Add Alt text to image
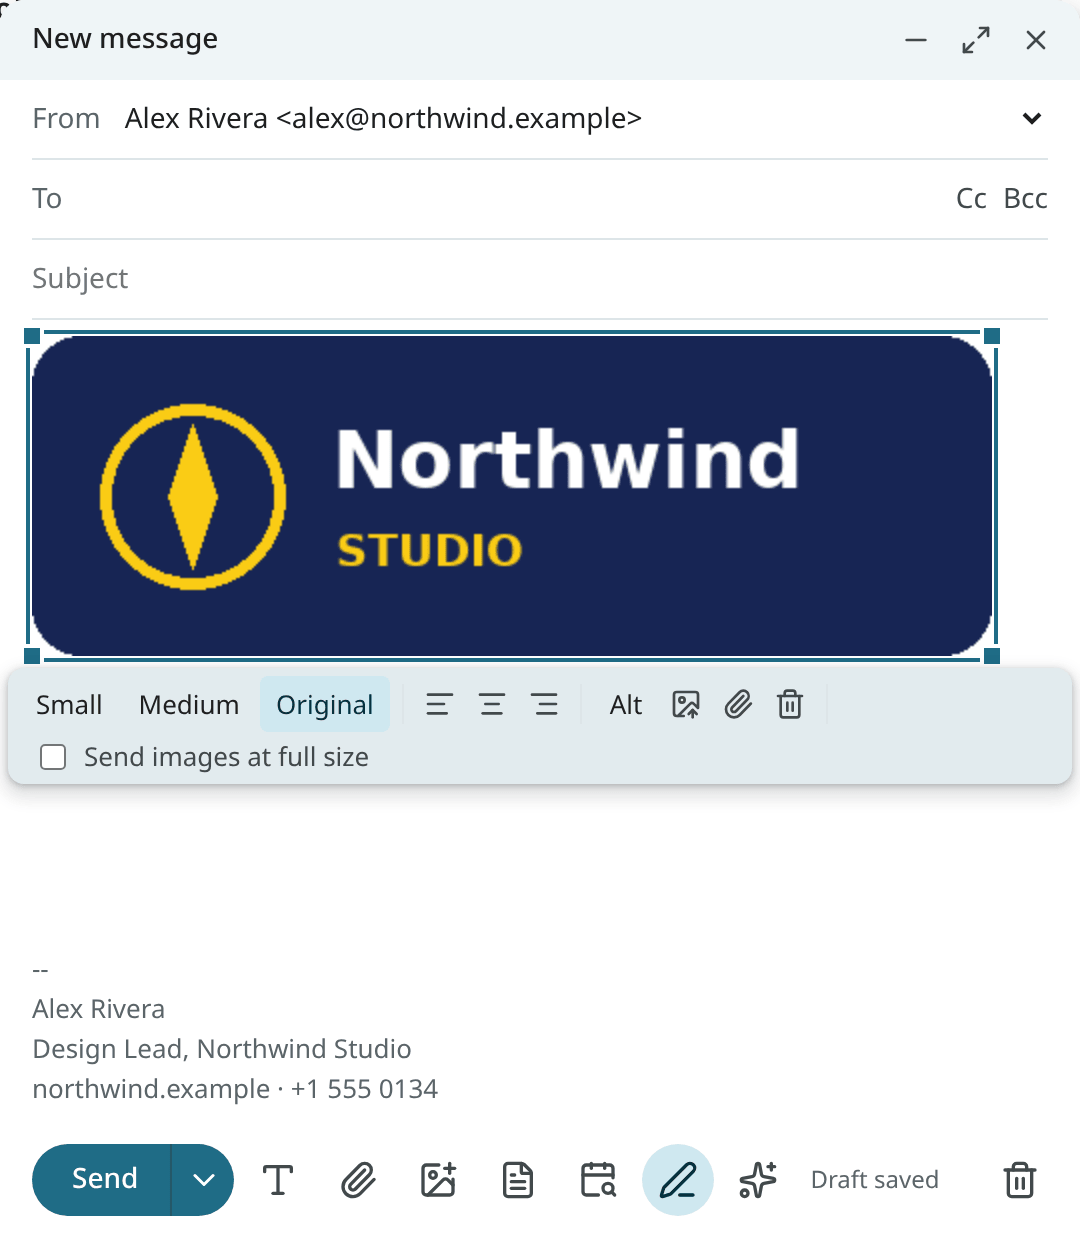1080x1240 pixels. 626,705
